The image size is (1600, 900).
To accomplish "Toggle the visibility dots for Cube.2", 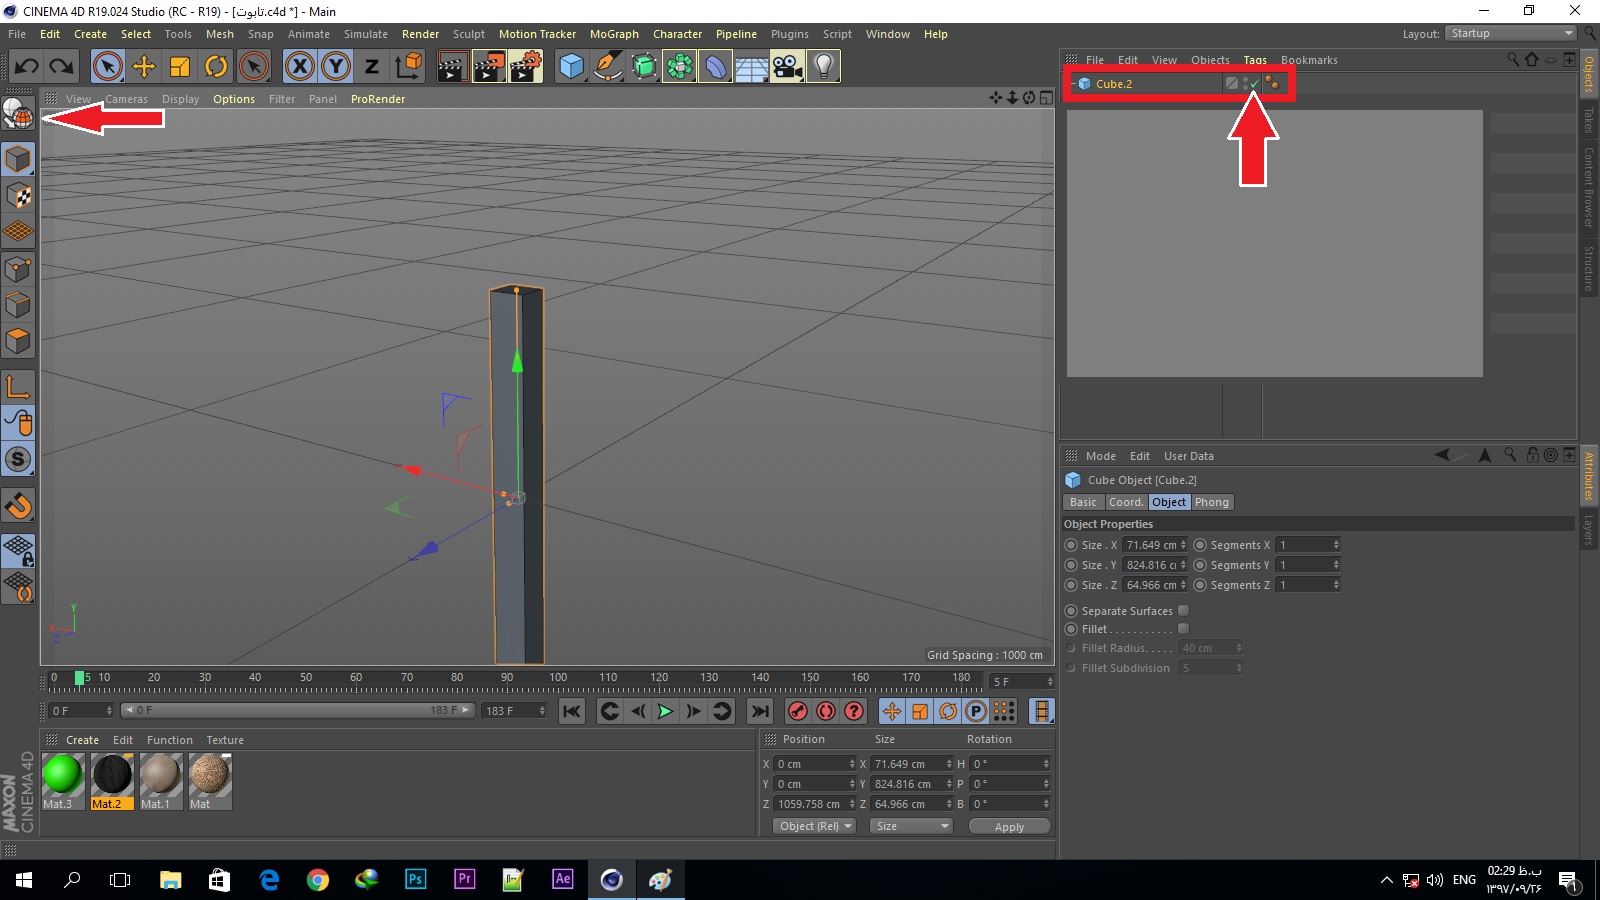I will [x=1246, y=84].
